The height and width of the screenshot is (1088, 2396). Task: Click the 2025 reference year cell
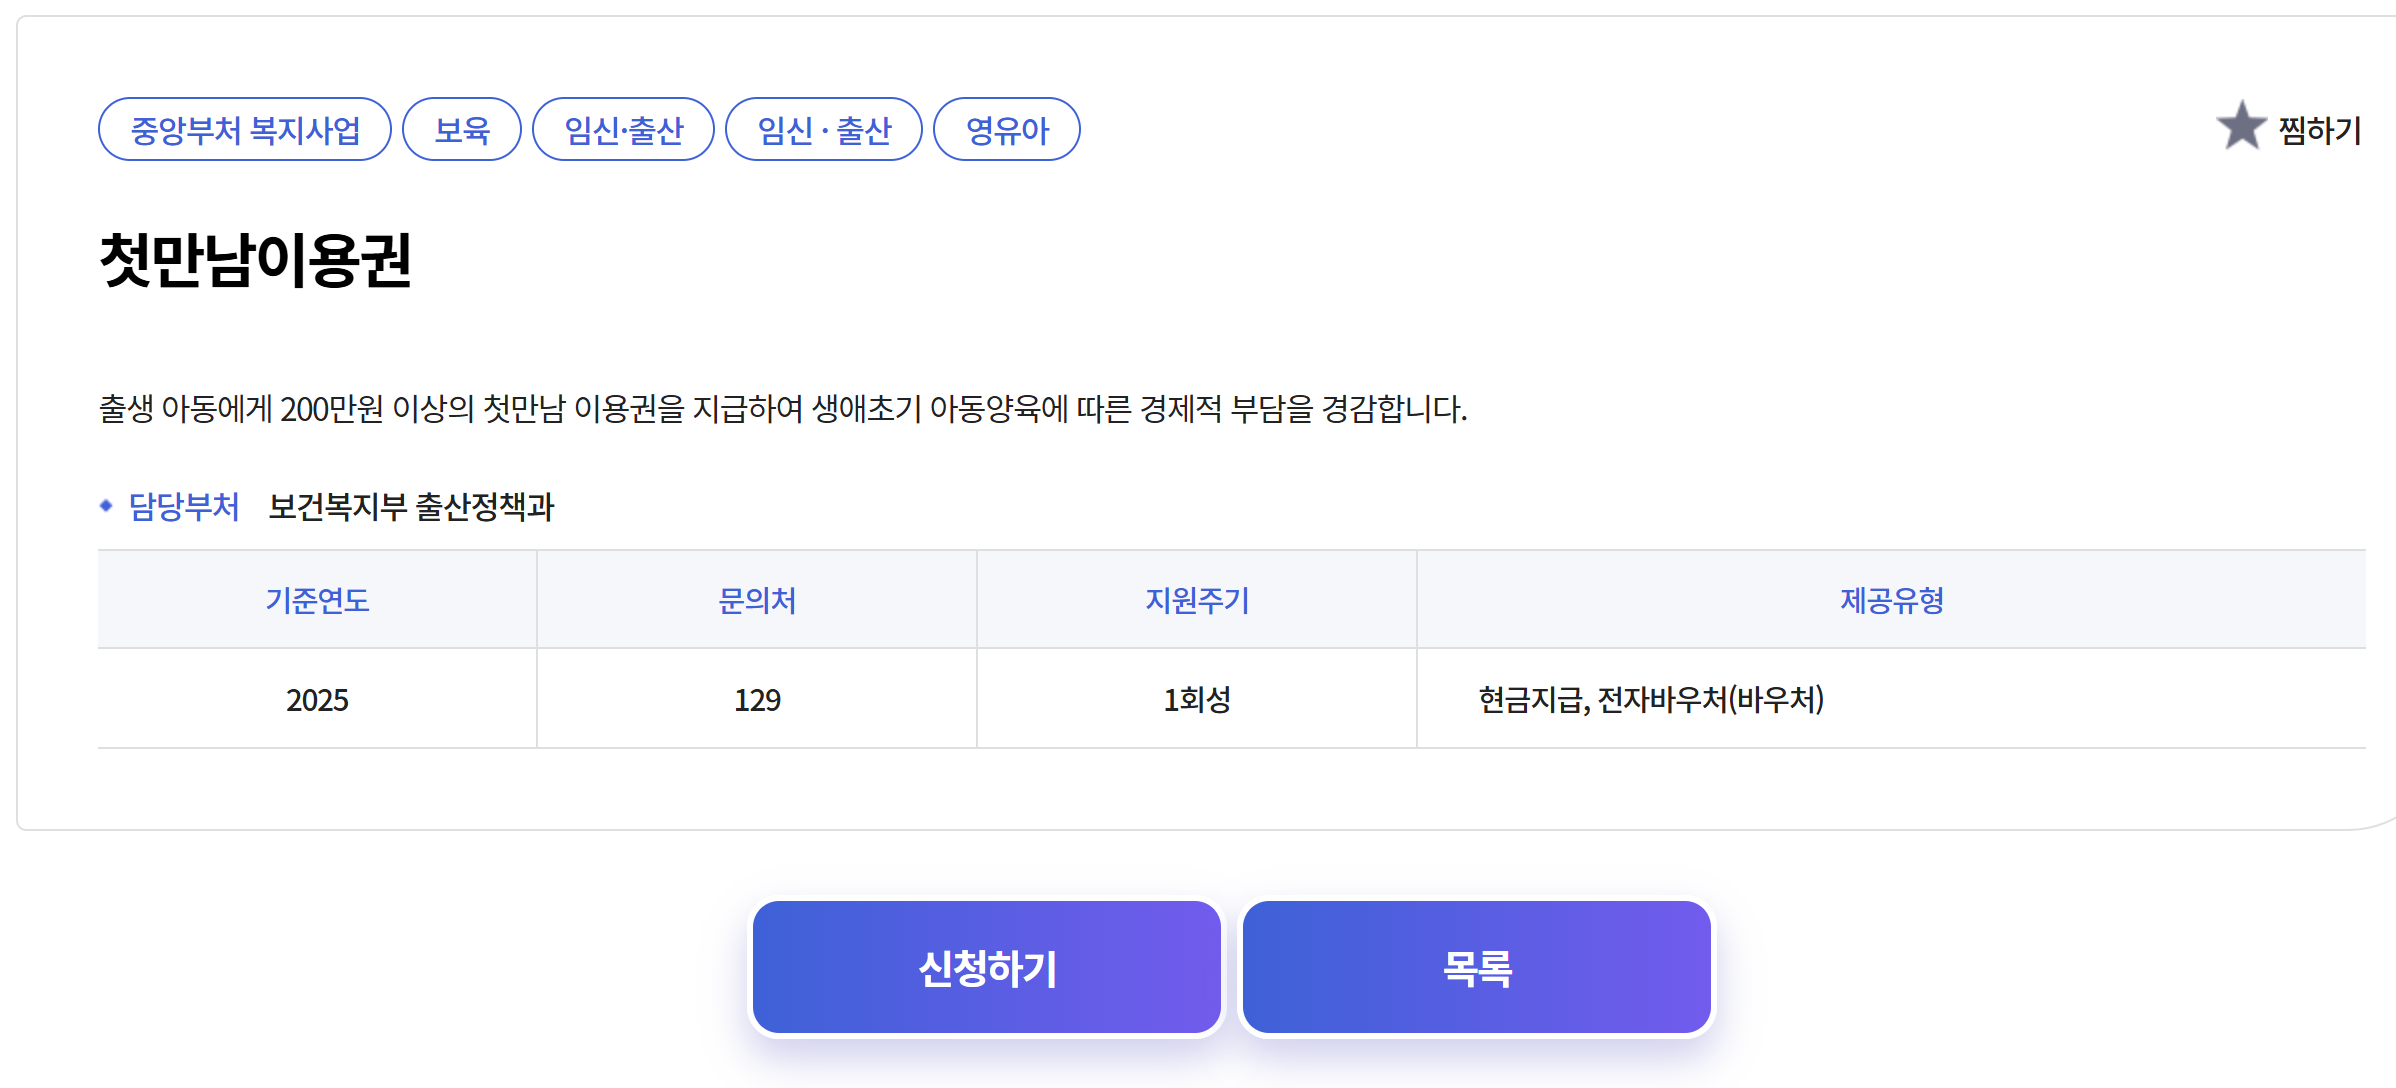(316, 699)
